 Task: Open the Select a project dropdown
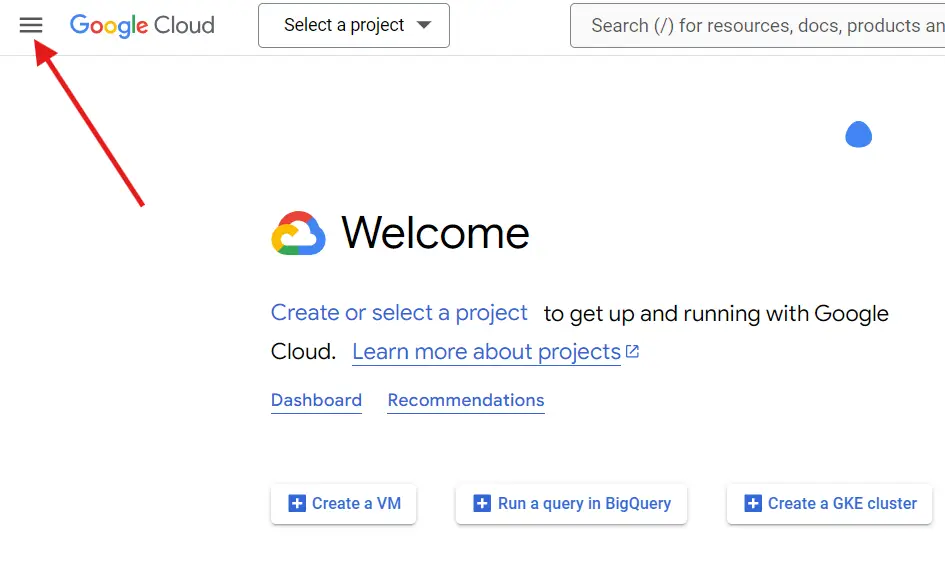(344, 26)
